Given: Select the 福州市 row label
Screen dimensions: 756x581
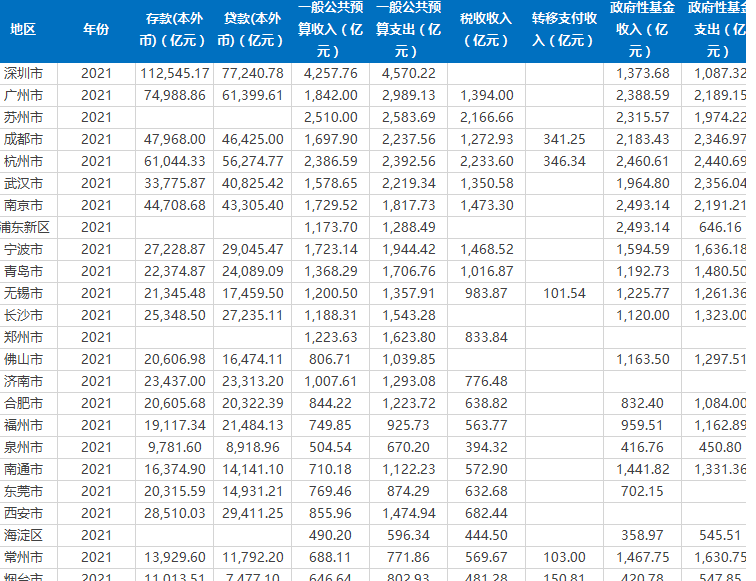Looking at the screenshot, I should (x=23, y=426).
